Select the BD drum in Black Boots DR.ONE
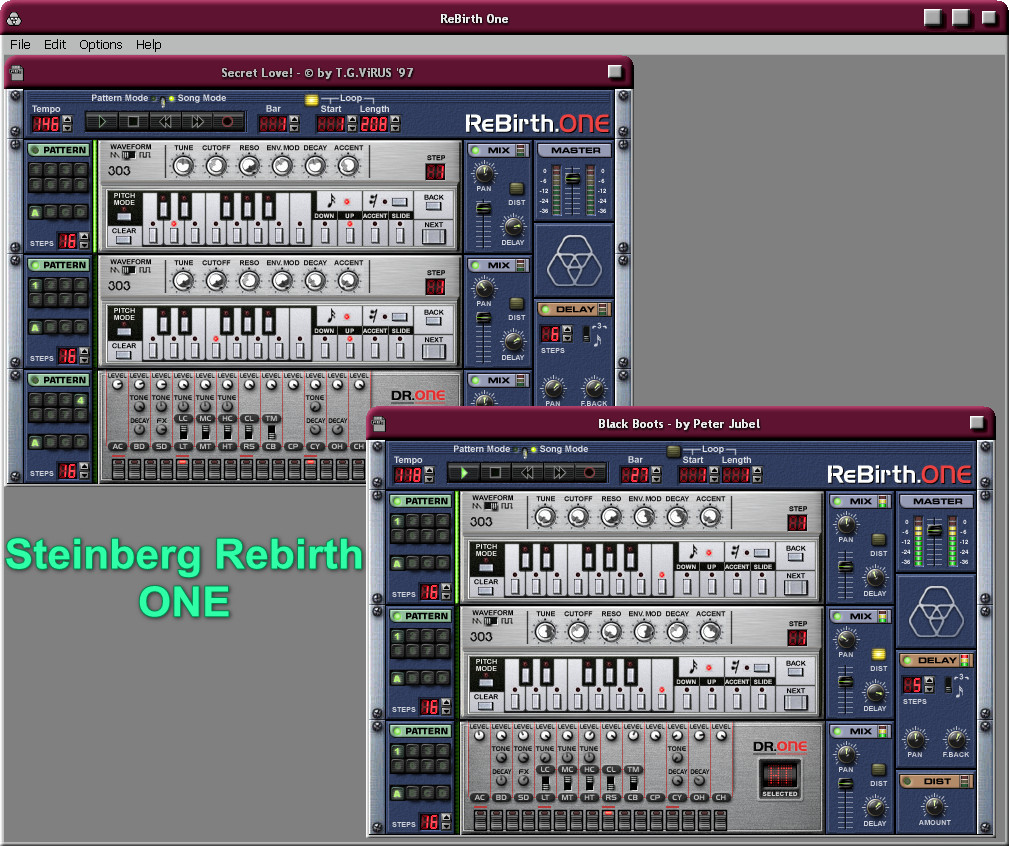This screenshot has height=846, width=1009. pos(501,797)
